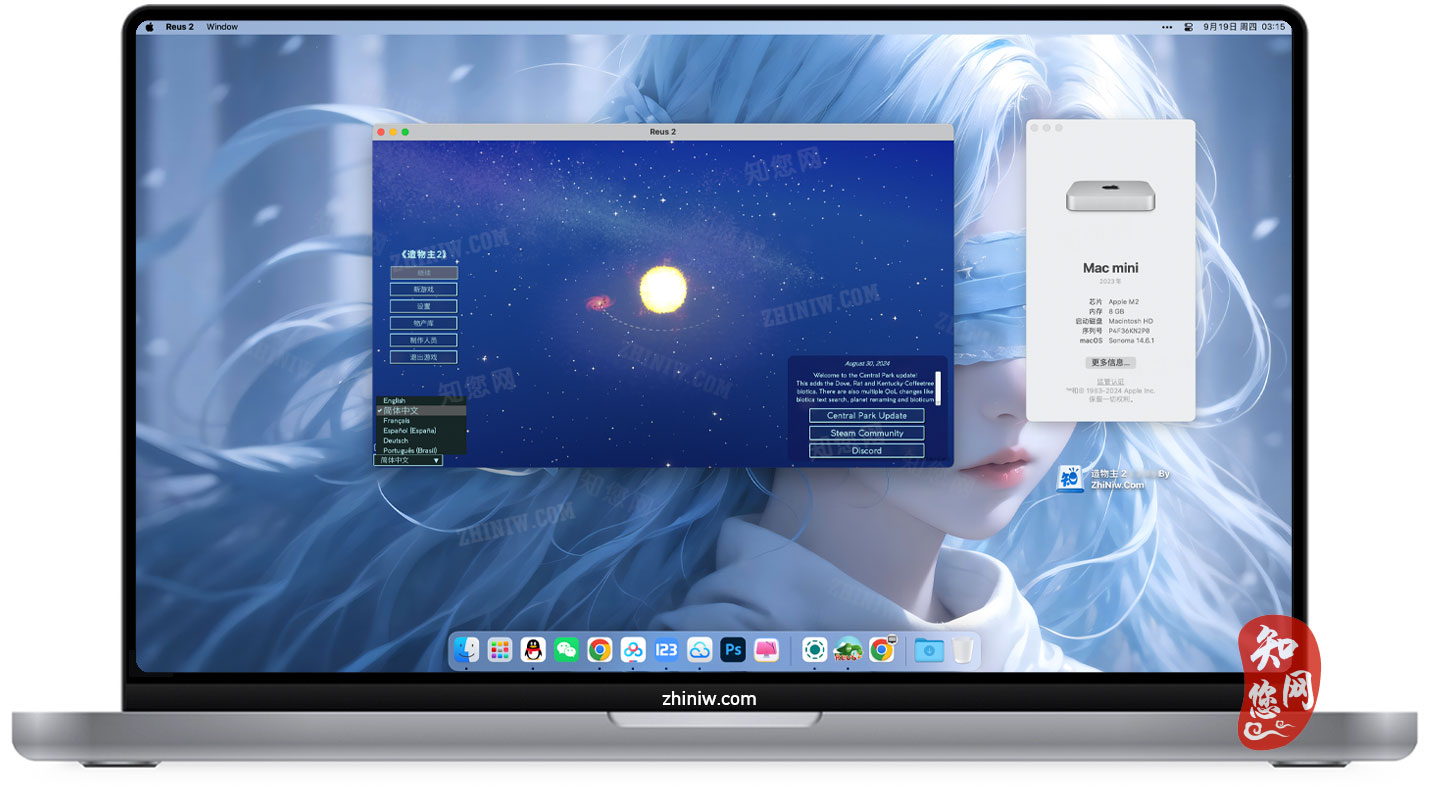This screenshot has height=797, width=1429.
Task: Open Launchpad in the Dock
Action: [x=500, y=650]
